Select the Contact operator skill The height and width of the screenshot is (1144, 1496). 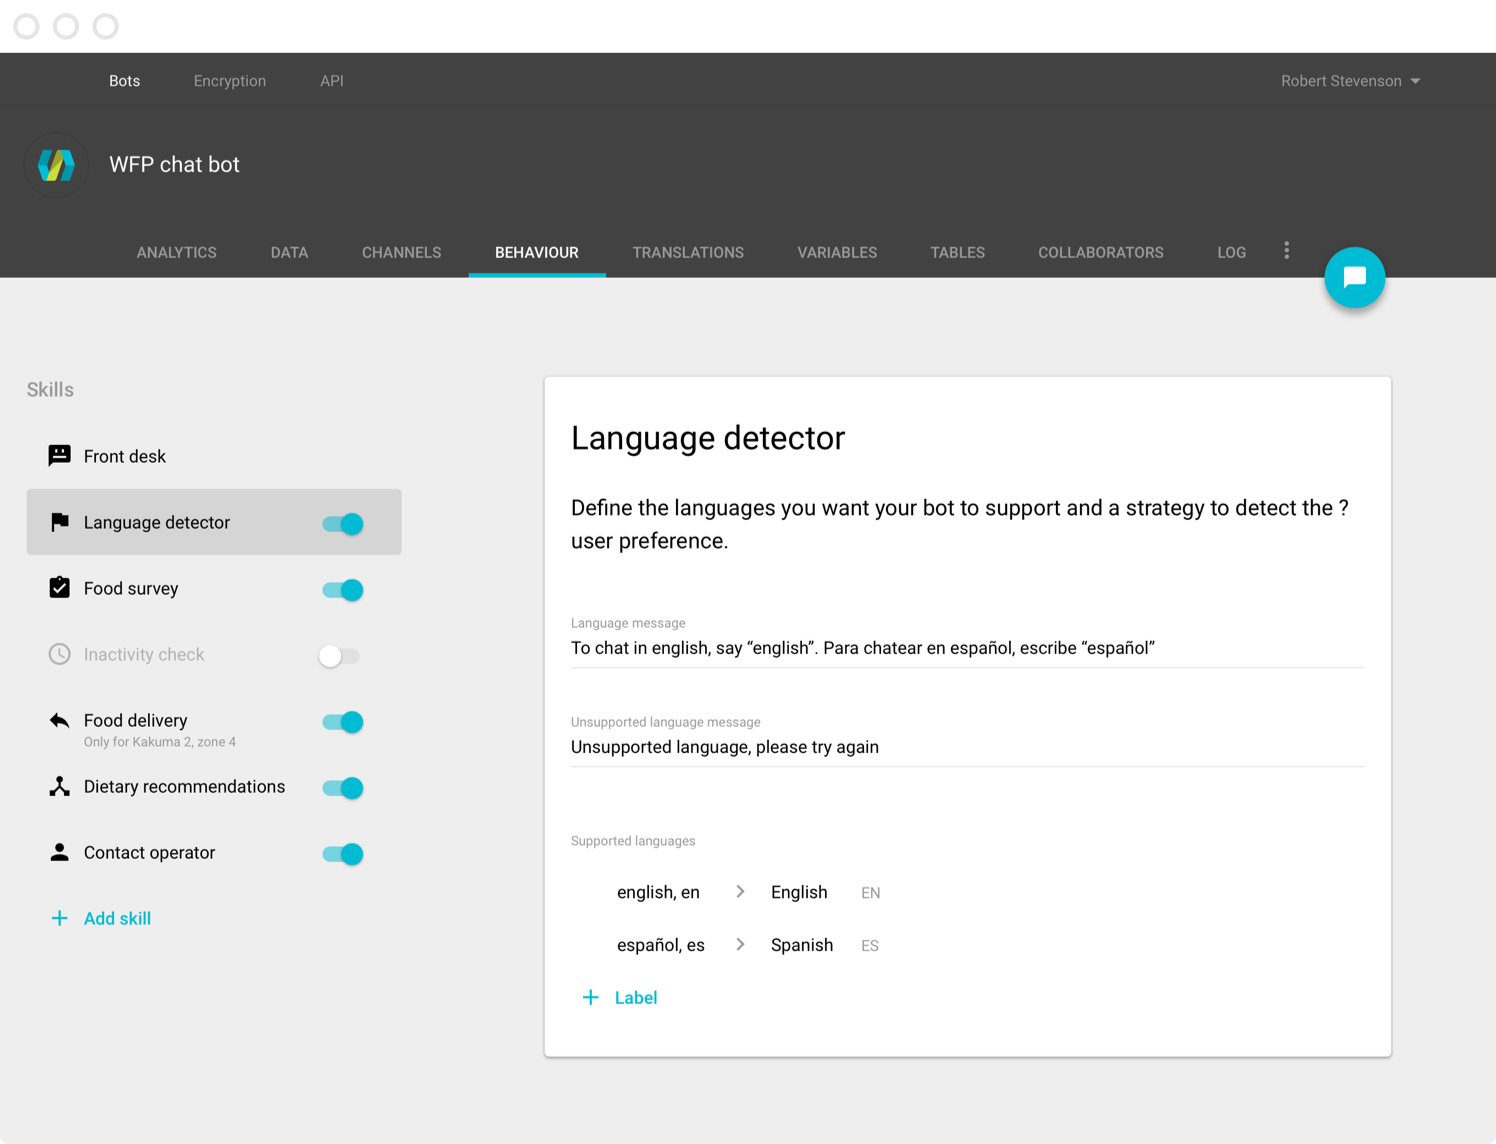149,852
